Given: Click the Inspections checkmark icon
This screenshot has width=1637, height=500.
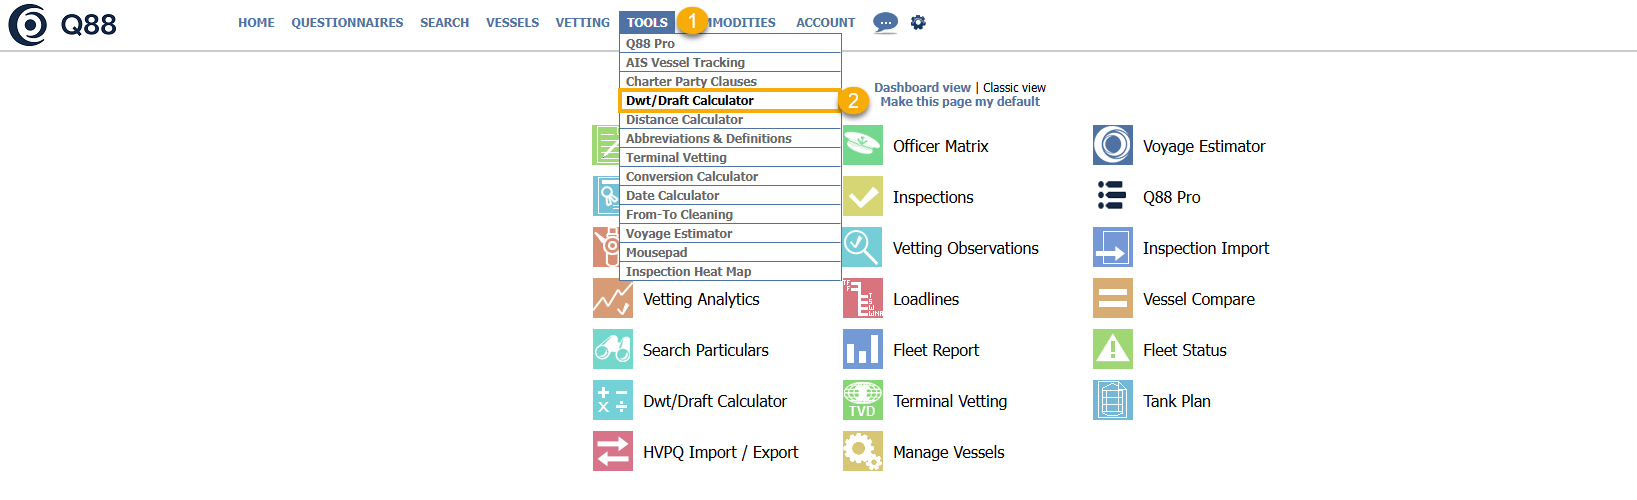Looking at the screenshot, I should [862, 197].
